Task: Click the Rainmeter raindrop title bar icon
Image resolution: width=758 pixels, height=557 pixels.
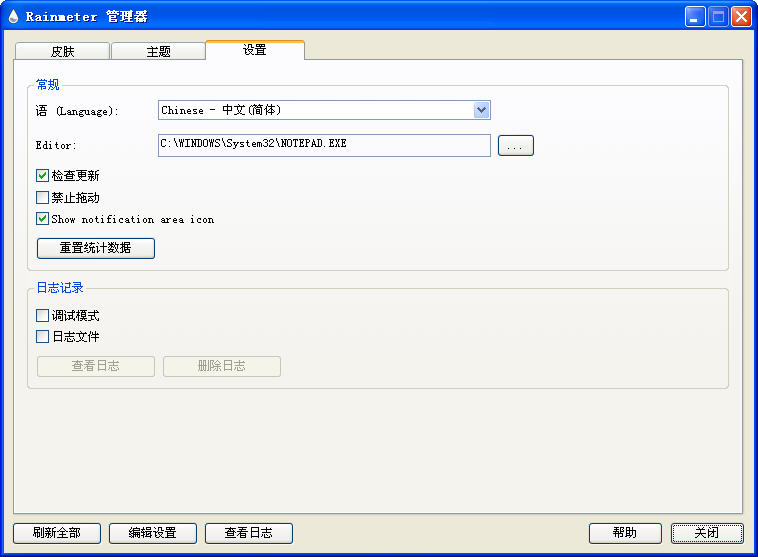Action: [13, 16]
